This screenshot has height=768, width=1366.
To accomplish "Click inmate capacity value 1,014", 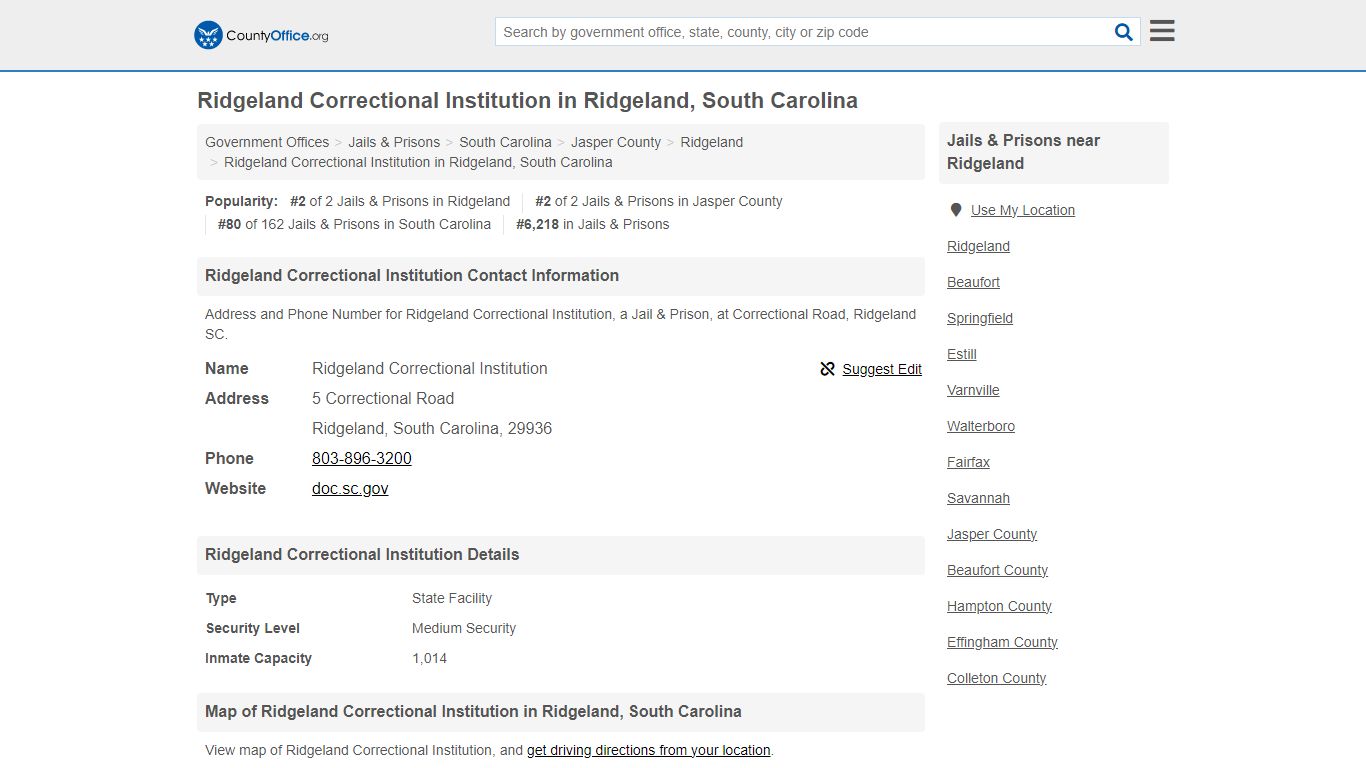I will click(x=429, y=658).
